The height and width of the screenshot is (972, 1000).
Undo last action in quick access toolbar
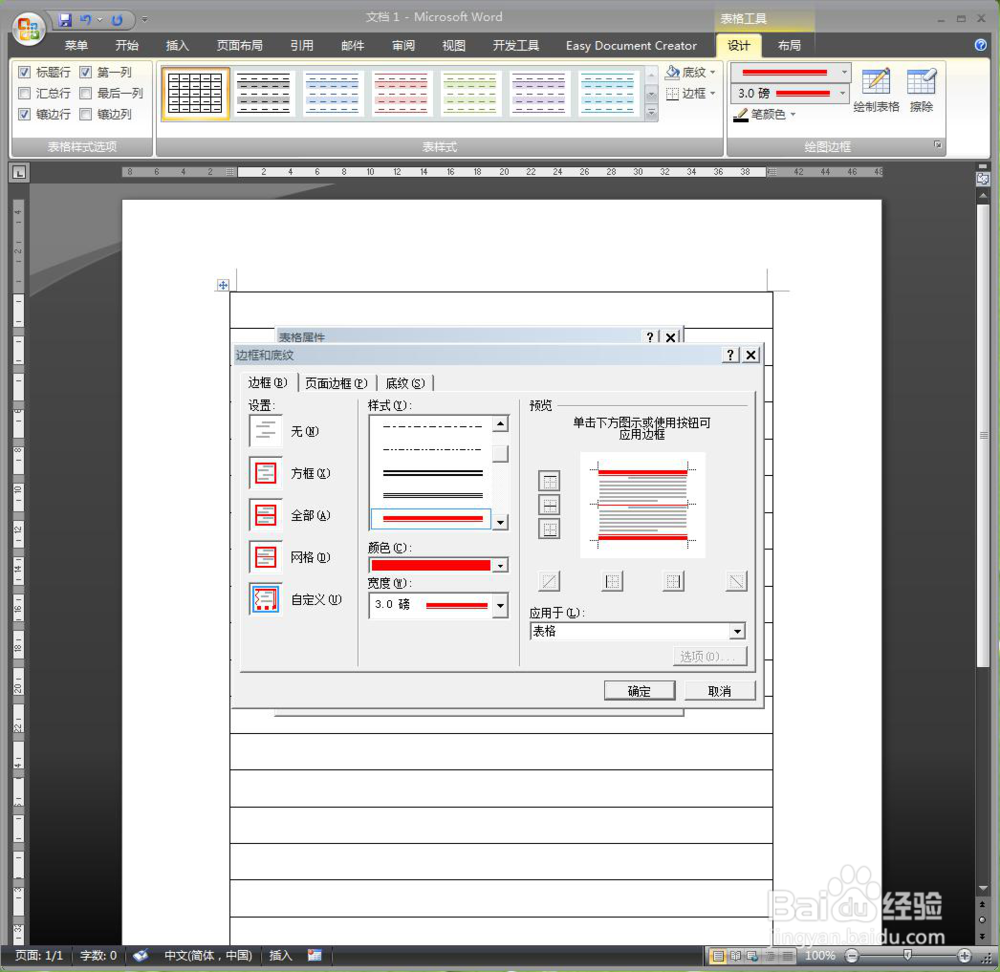click(85, 20)
